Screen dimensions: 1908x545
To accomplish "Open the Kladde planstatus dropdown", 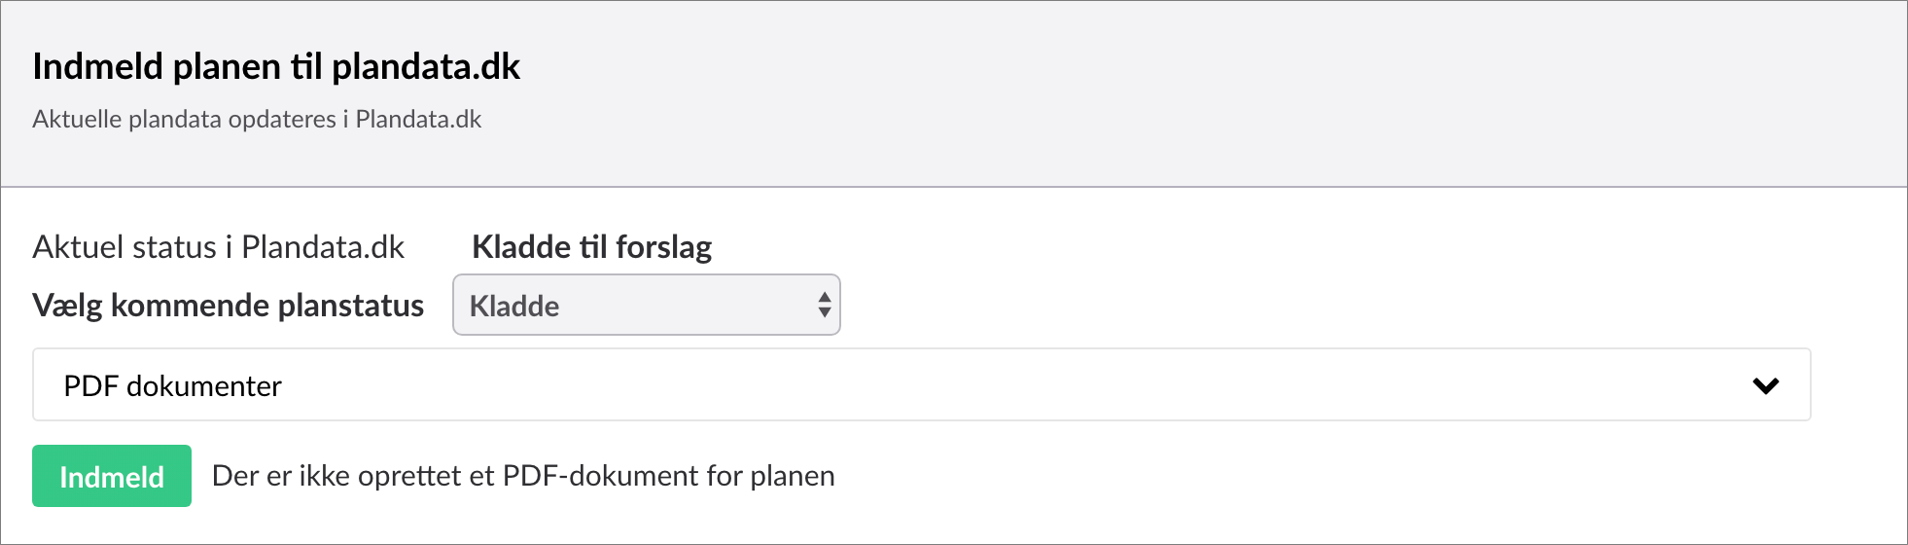I will click(x=645, y=305).
